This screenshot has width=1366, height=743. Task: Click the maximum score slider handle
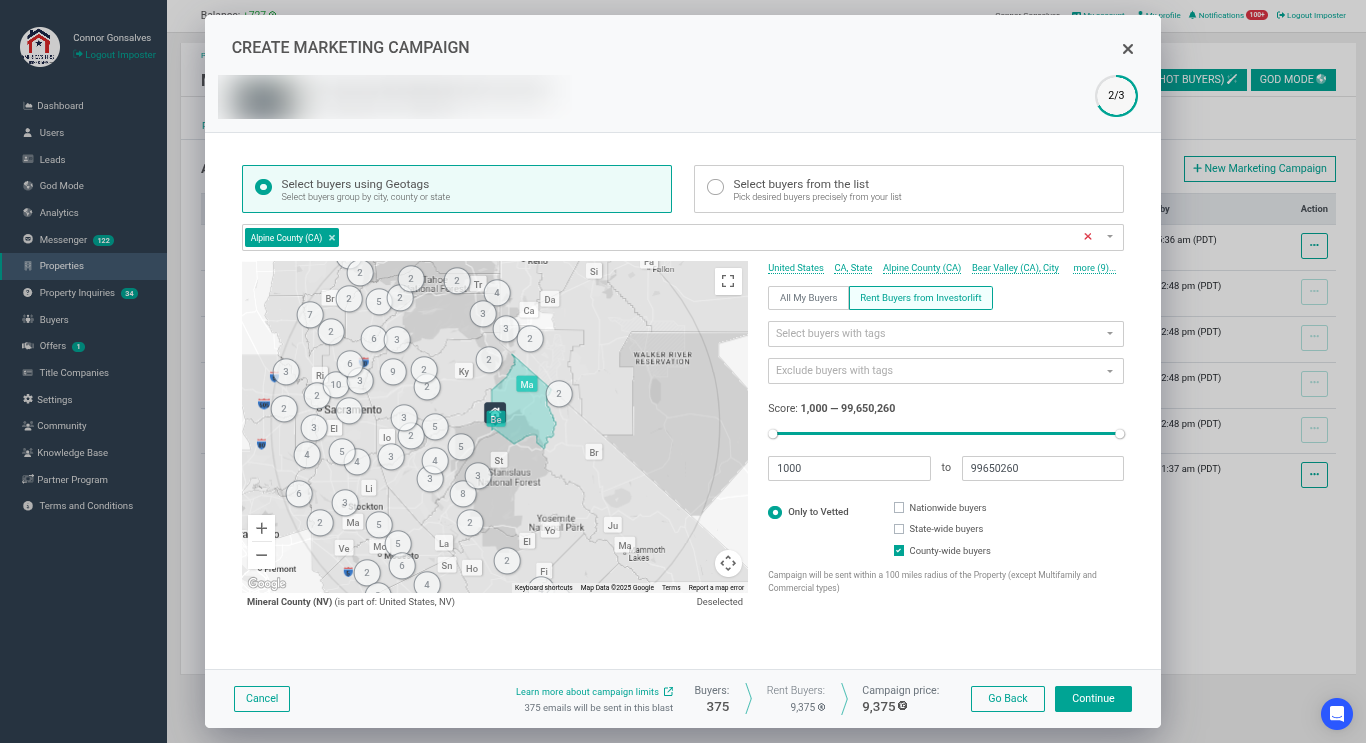pyautogui.click(x=1120, y=434)
